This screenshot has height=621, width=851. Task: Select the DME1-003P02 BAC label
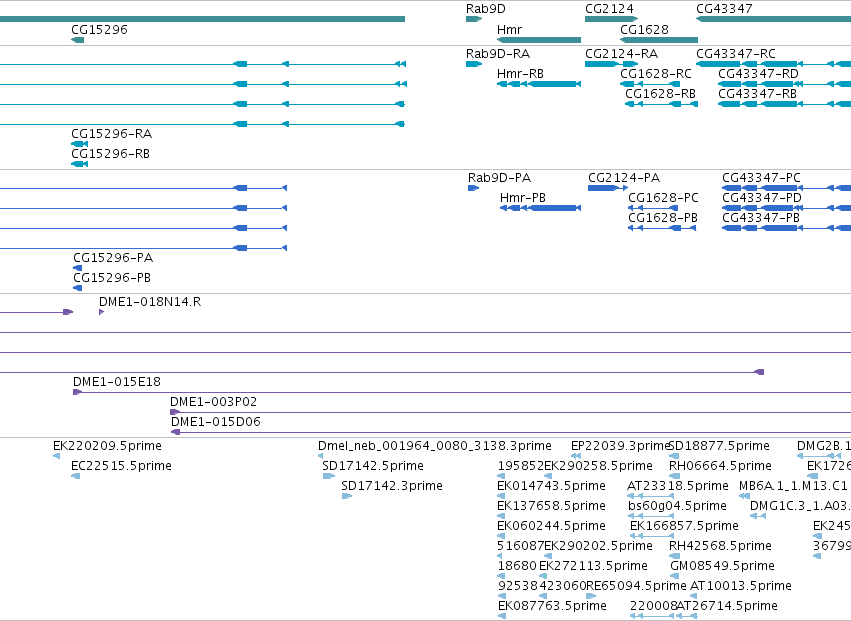213,402
